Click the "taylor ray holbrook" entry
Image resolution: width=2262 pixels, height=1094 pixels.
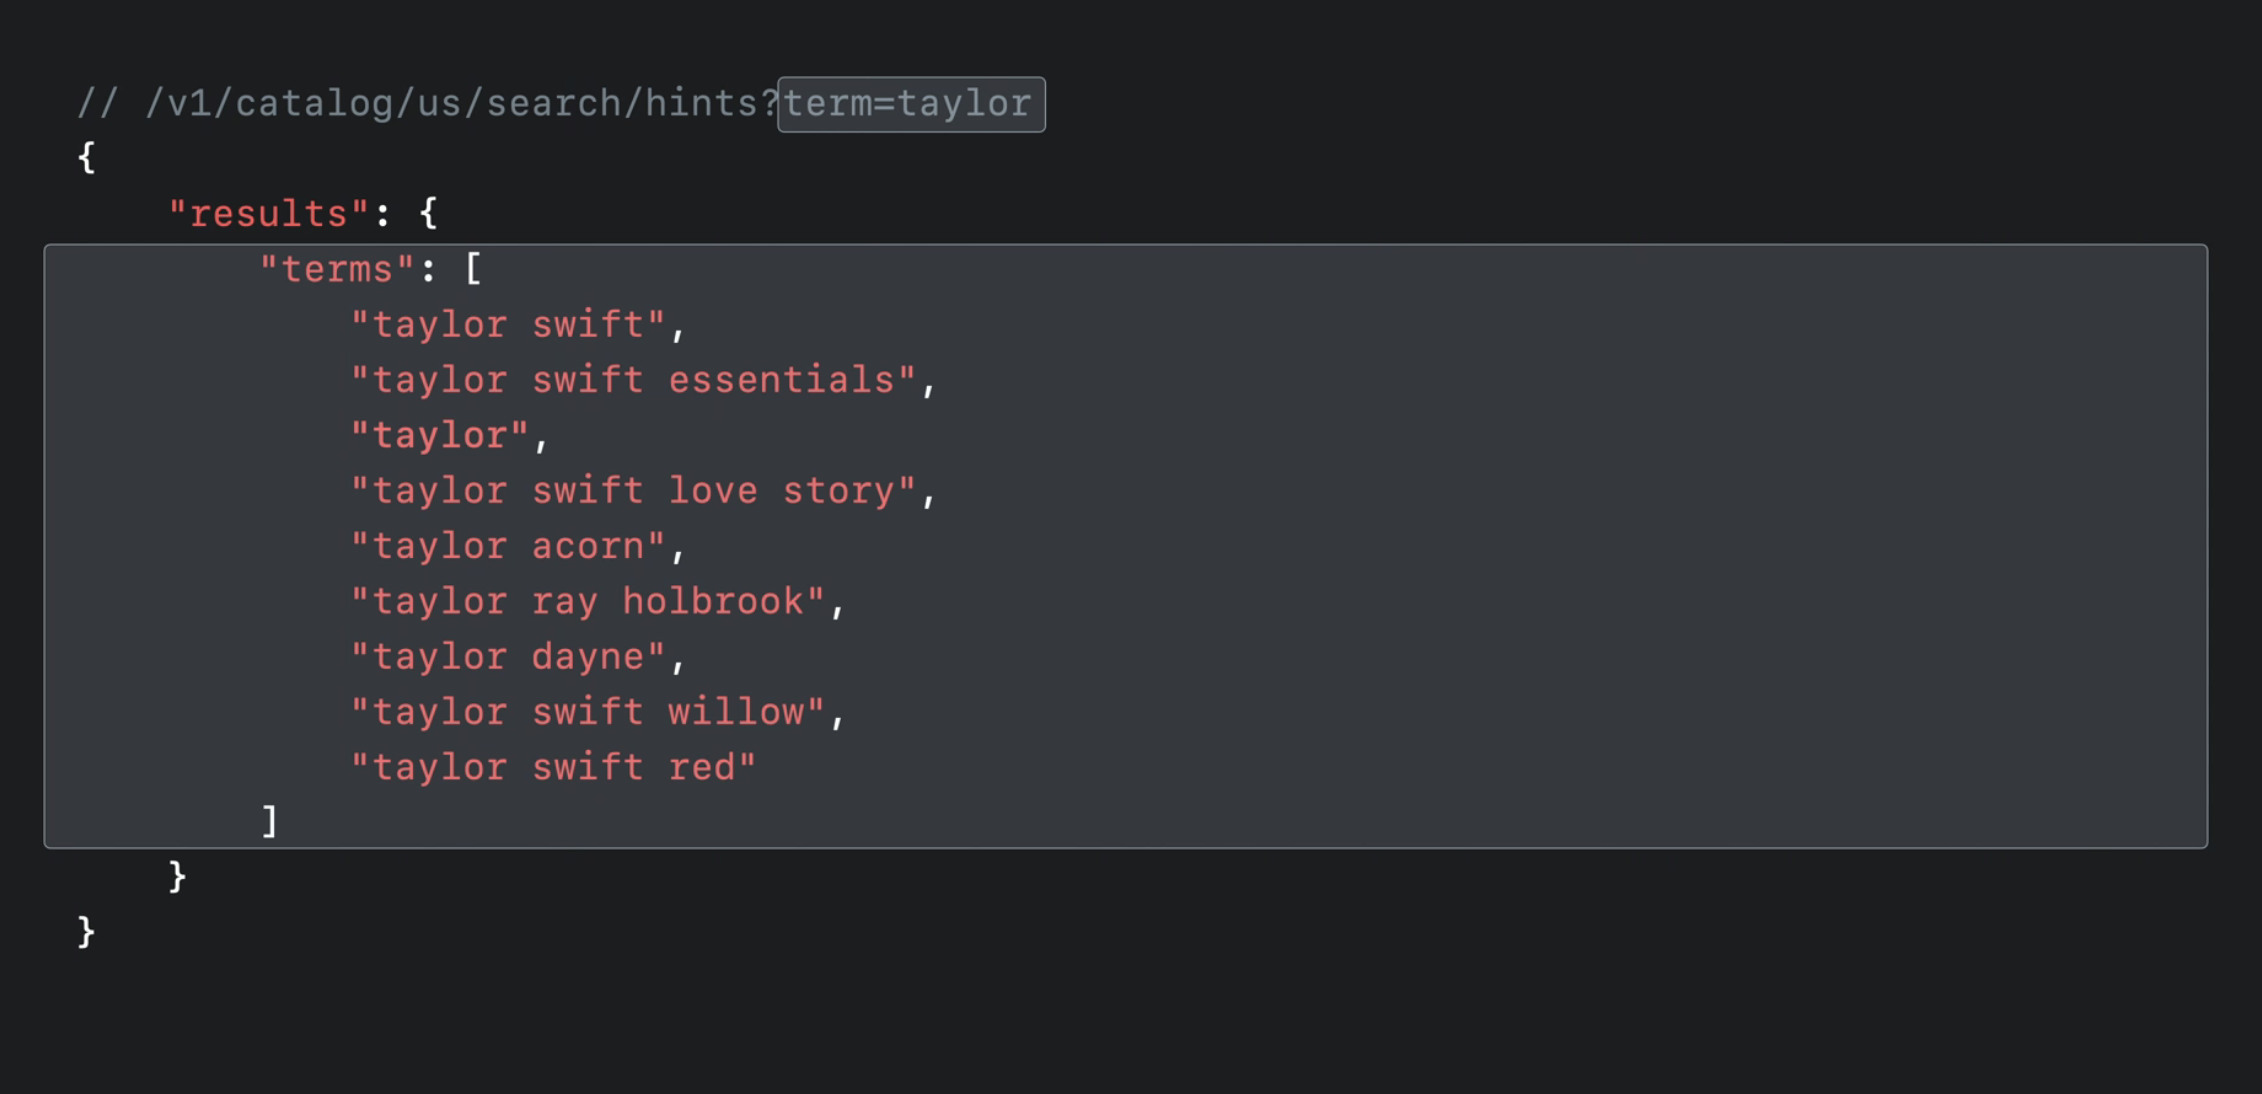tap(588, 602)
